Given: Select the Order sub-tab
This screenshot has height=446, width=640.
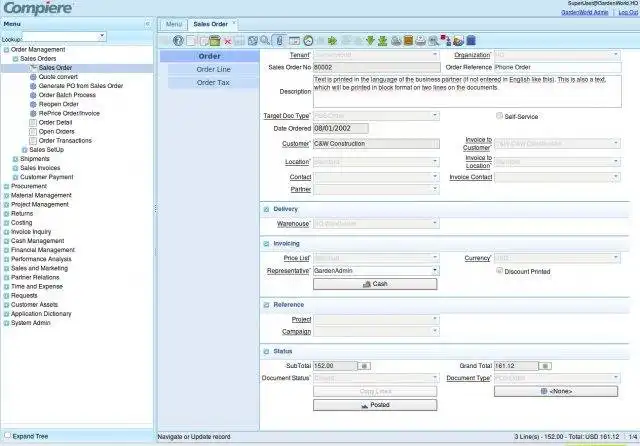Looking at the screenshot, I should (209, 56).
